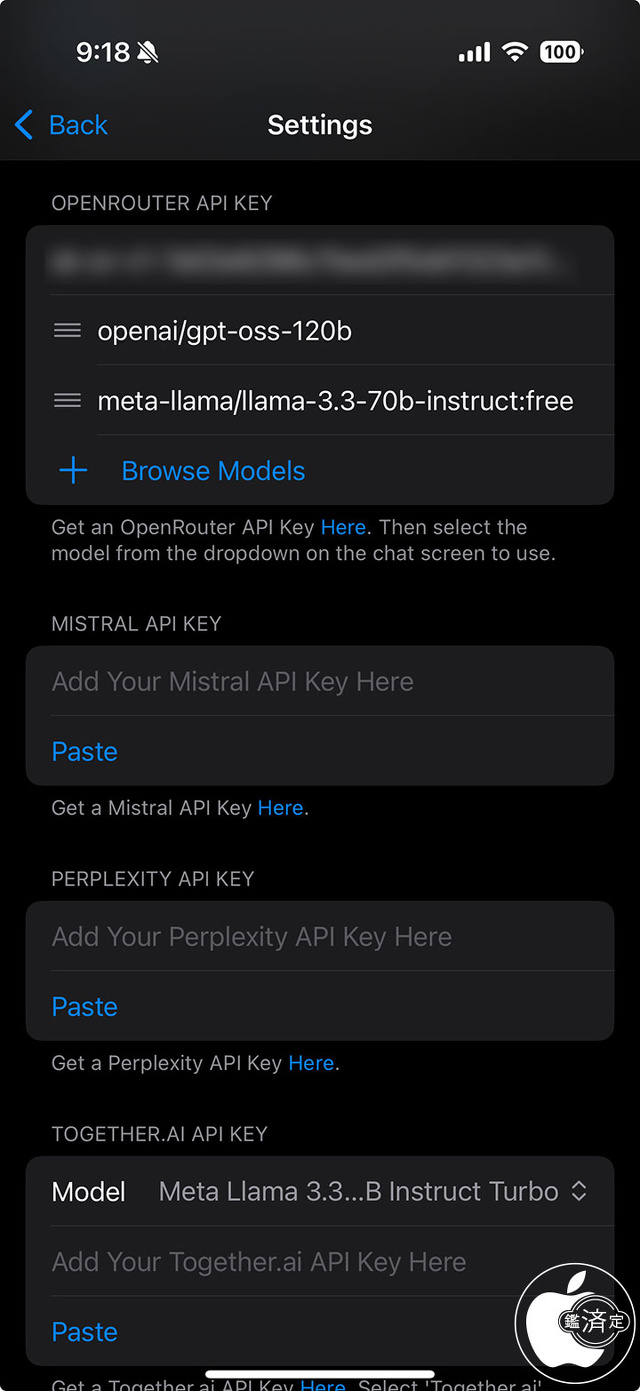Image resolution: width=640 pixels, height=1391 pixels.
Task: Tap the Wi-Fi icon in status bar
Action: pos(515,52)
